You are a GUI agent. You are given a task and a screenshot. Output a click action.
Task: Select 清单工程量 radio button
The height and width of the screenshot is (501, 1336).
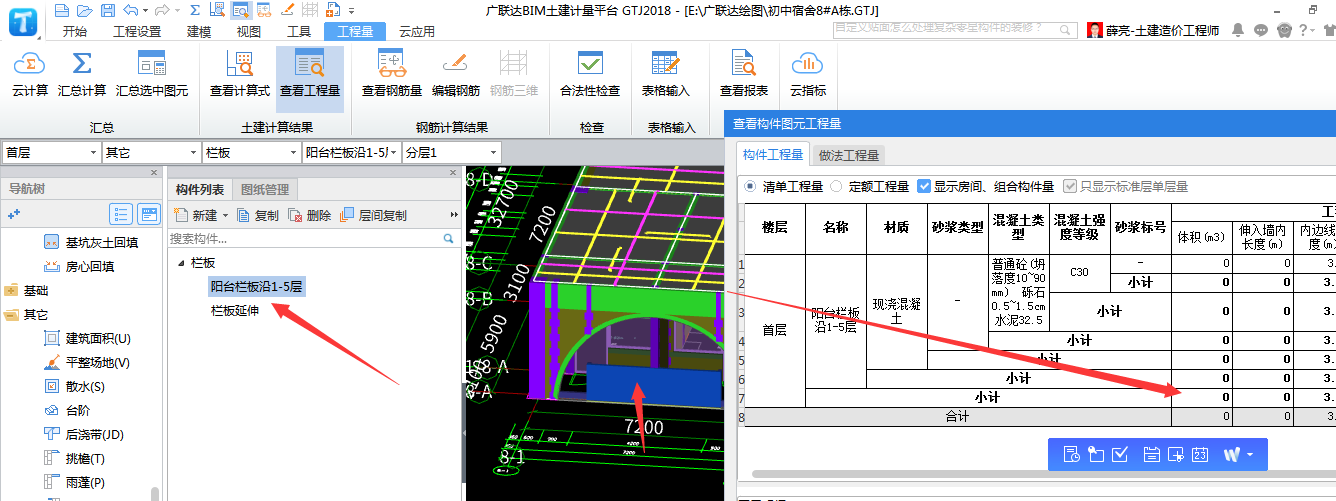[x=751, y=186]
